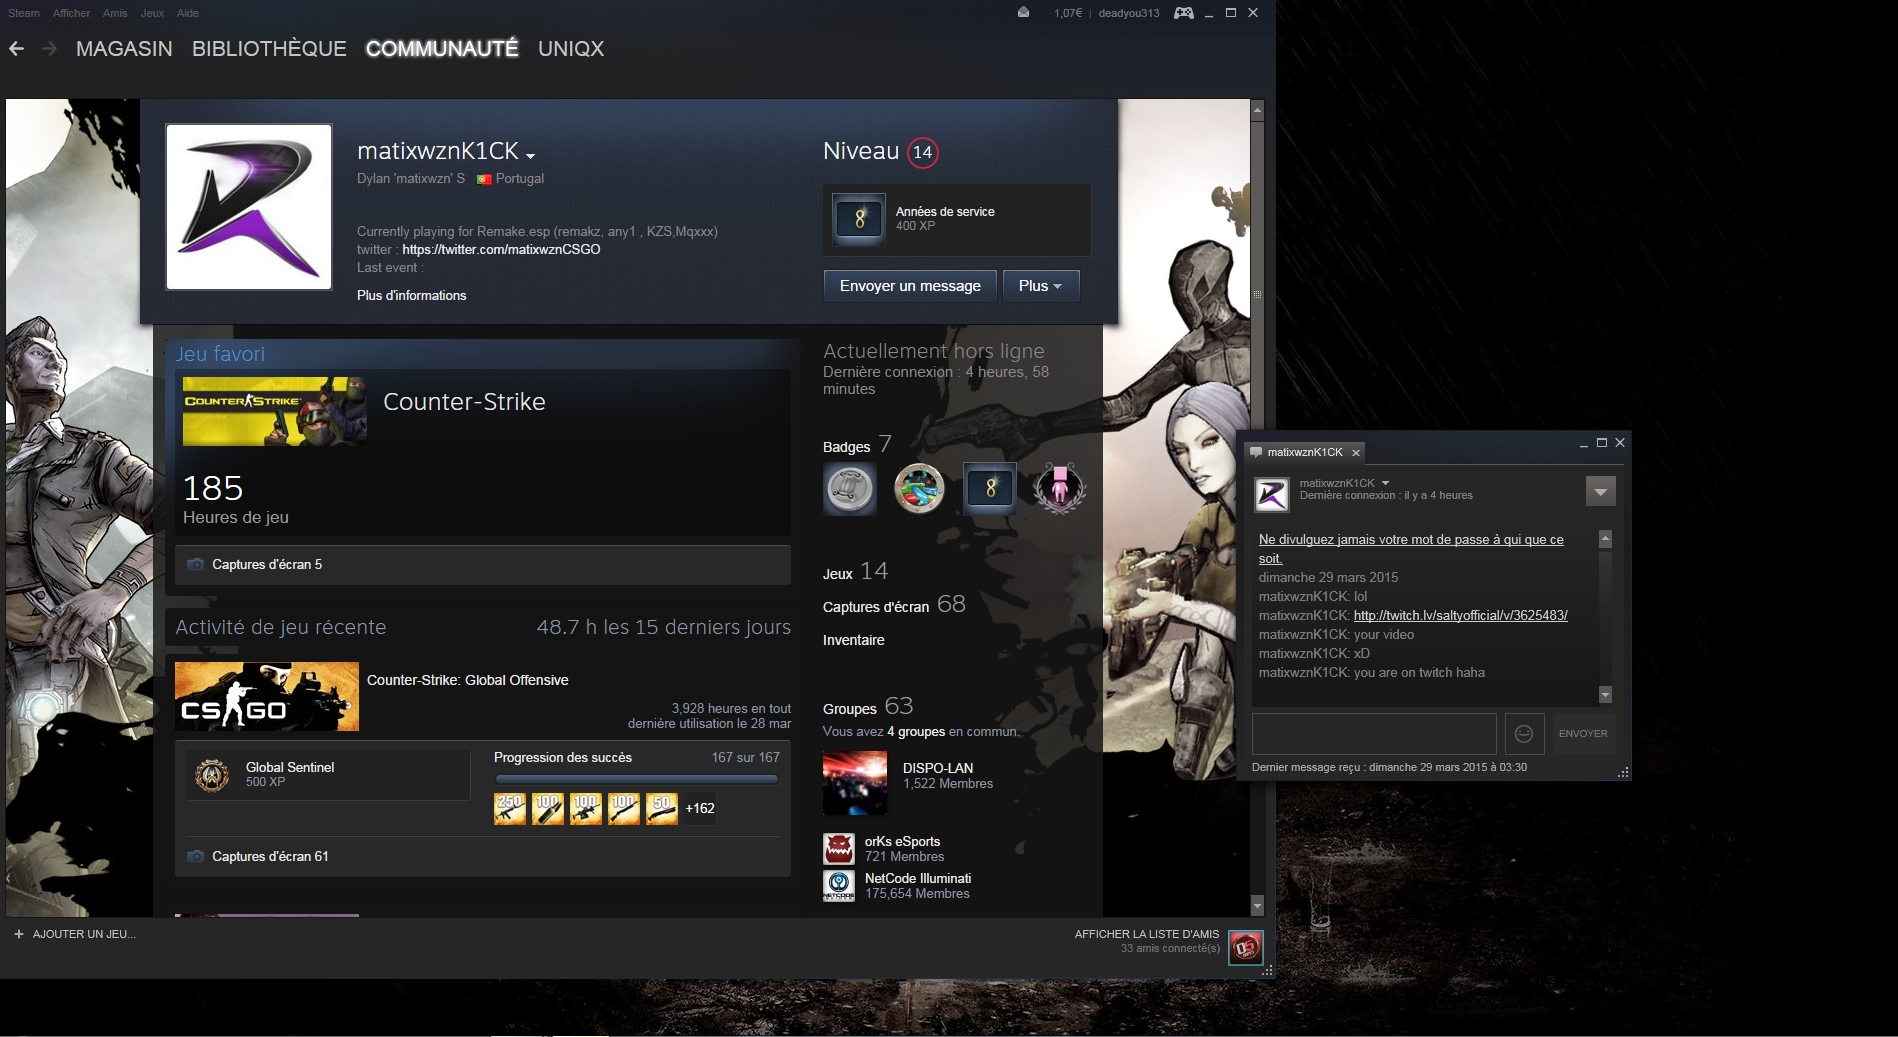Expand Plus d'informations link
The height and width of the screenshot is (1037, 1898).
tap(411, 295)
